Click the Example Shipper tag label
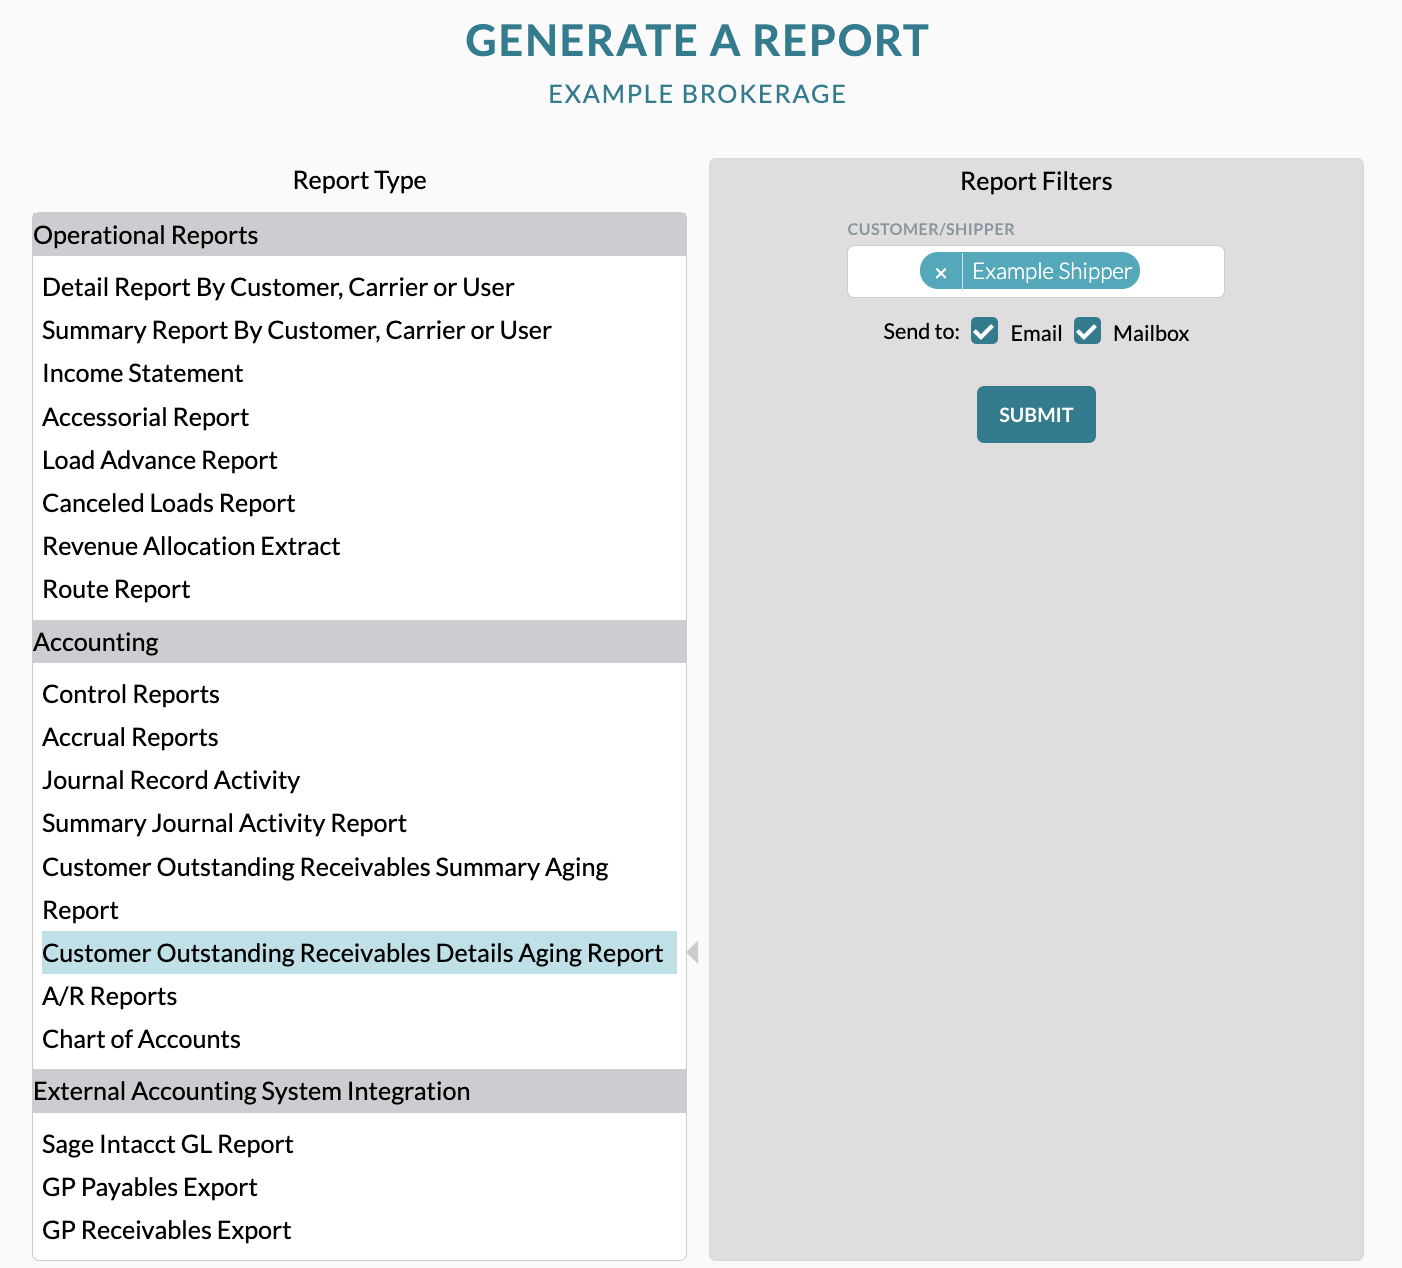 tap(1051, 271)
